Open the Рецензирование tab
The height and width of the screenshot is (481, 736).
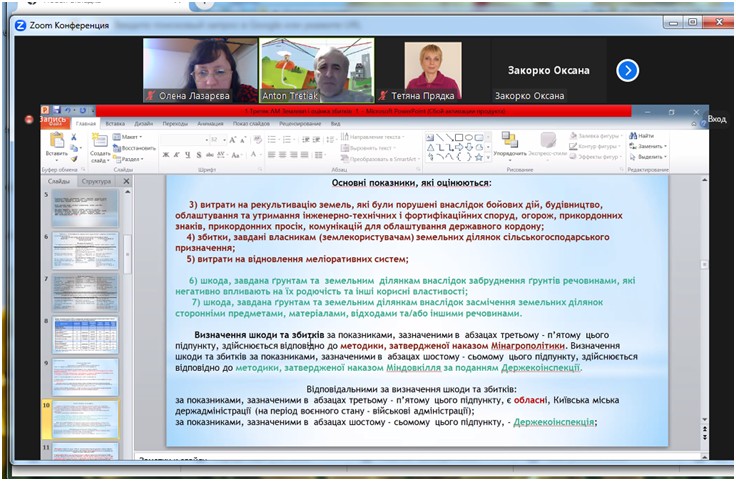300,123
